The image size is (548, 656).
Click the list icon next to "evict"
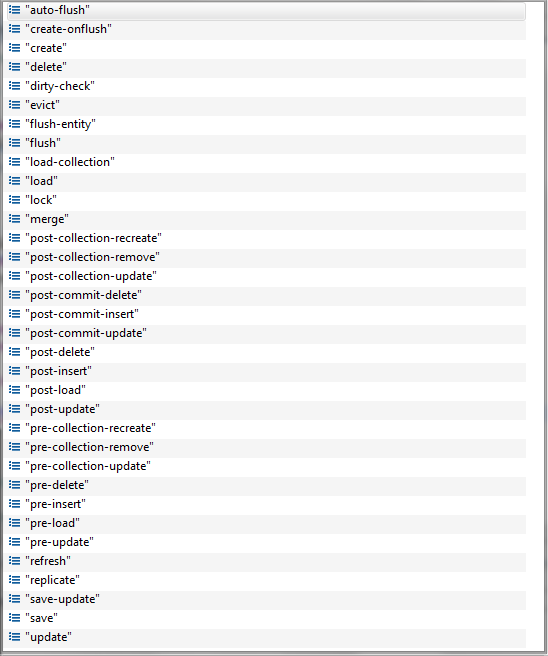15,105
